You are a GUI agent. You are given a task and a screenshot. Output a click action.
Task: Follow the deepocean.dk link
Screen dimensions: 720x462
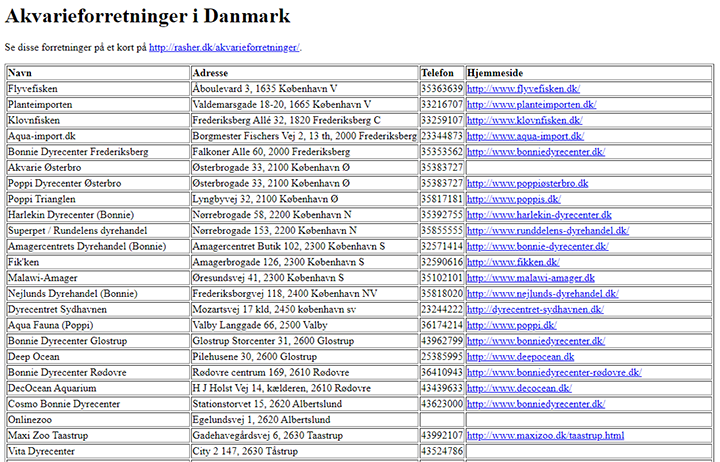click(521, 356)
